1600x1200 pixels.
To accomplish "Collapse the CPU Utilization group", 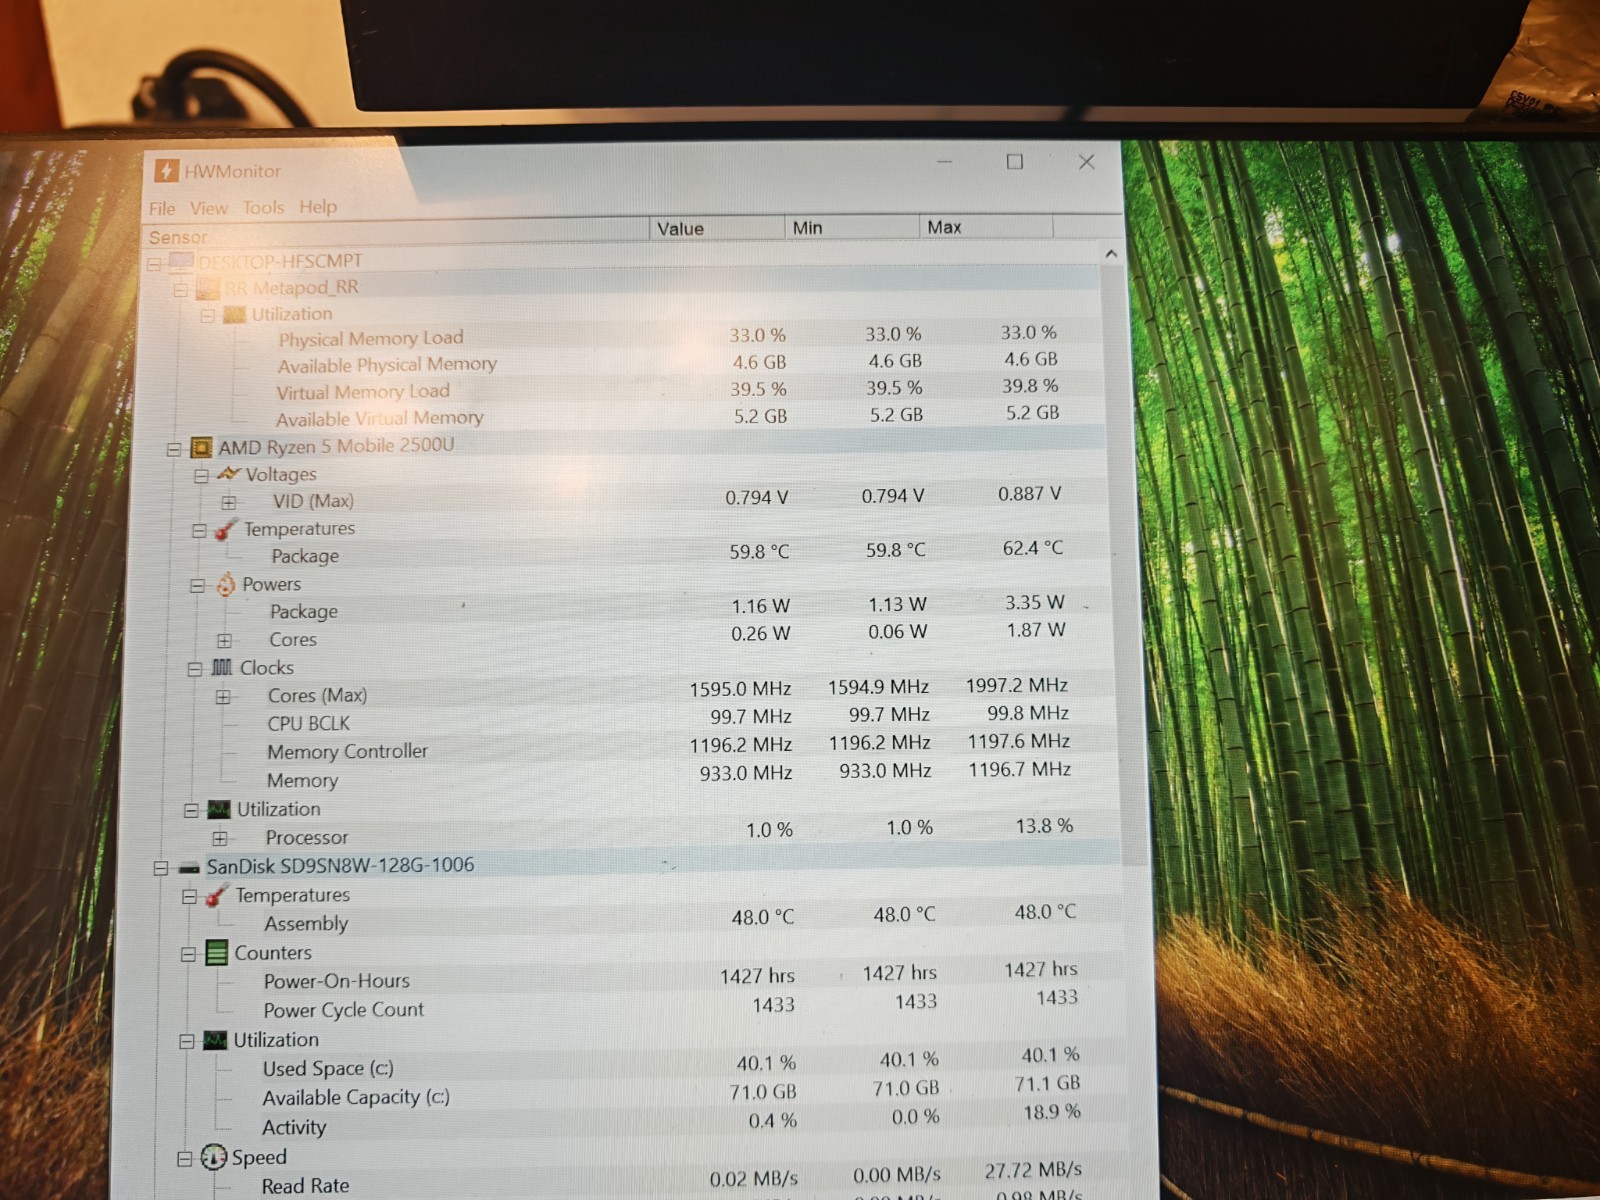I will click(x=191, y=811).
